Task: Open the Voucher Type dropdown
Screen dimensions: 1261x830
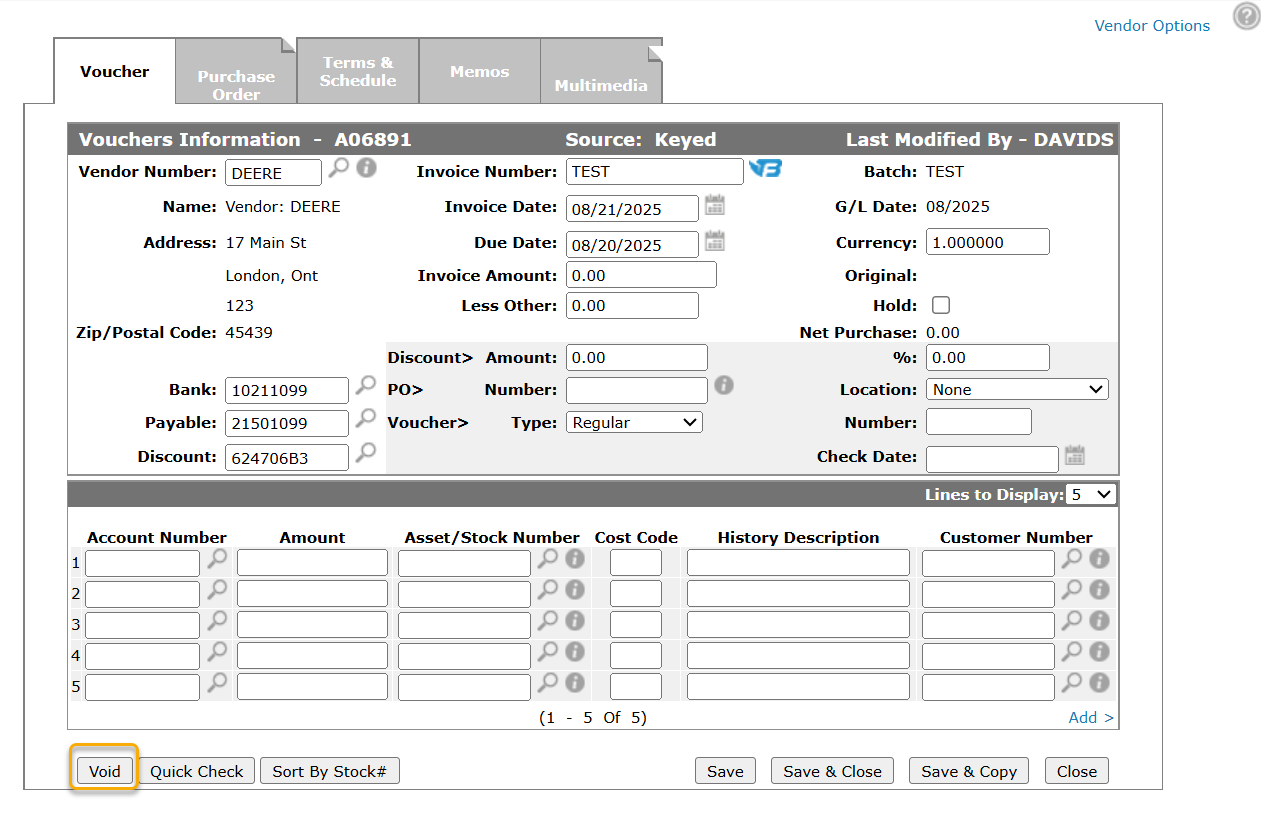Action: (634, 423)
